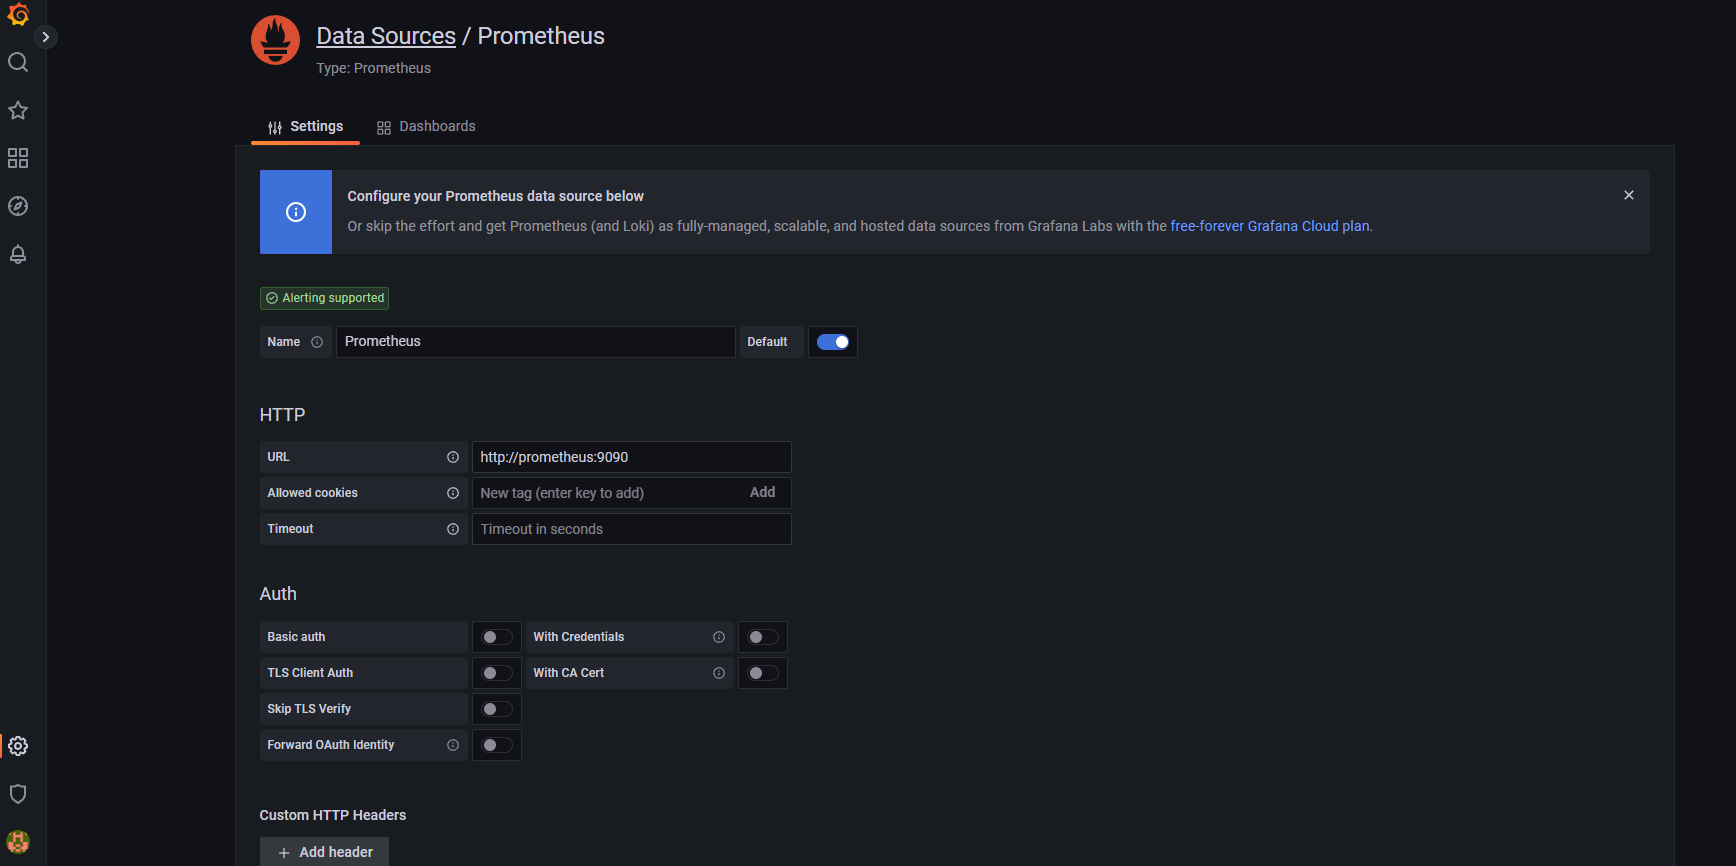
Task: Select the Settings tab
Action: click(x=305, y=126)
